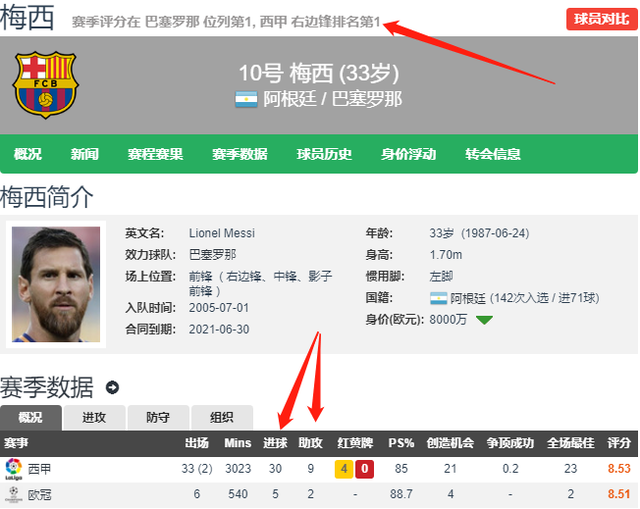Click the FC Barcelona club crest

(46, 84)
